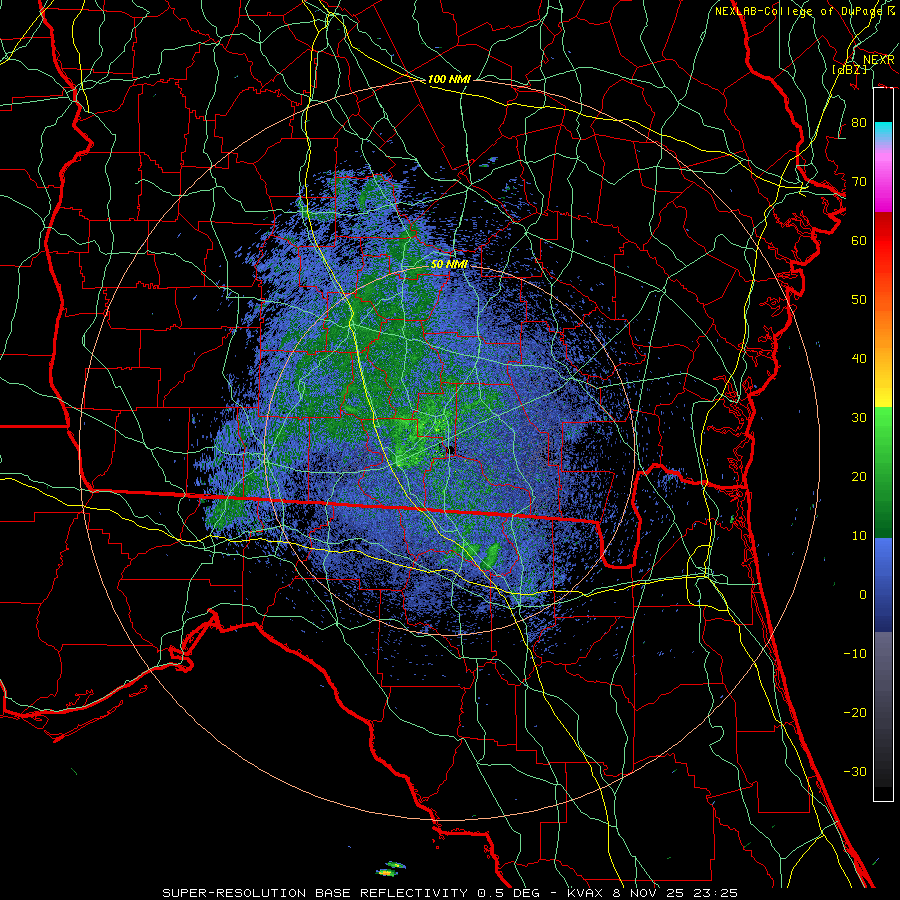Viewport: 900px width, 900px height.
Task: Click the 0 value on the dBZ scale
Action: (863, 595)
